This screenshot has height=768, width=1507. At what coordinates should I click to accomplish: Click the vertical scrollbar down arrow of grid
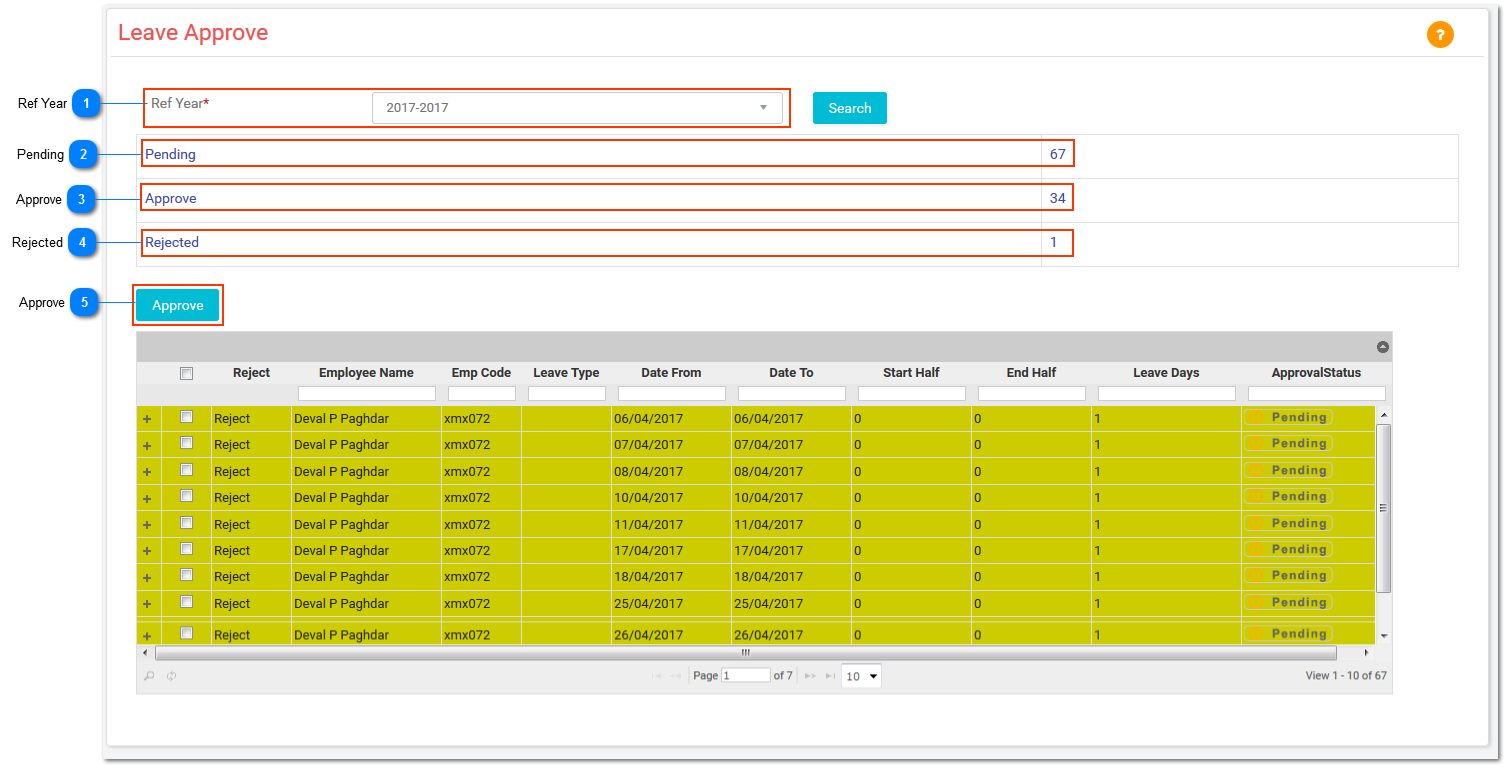point(1384,636)
